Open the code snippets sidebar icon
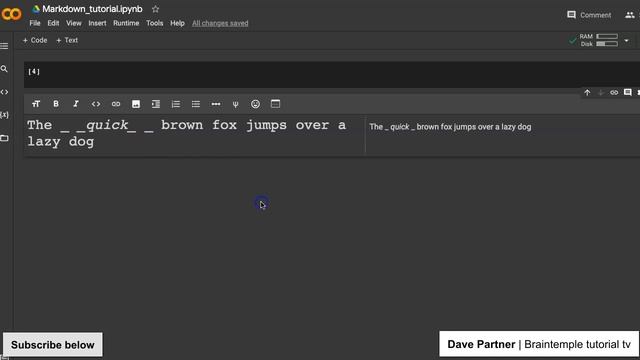Image resolution: width=640 pixels, height=360 pixels. (4, 92)
